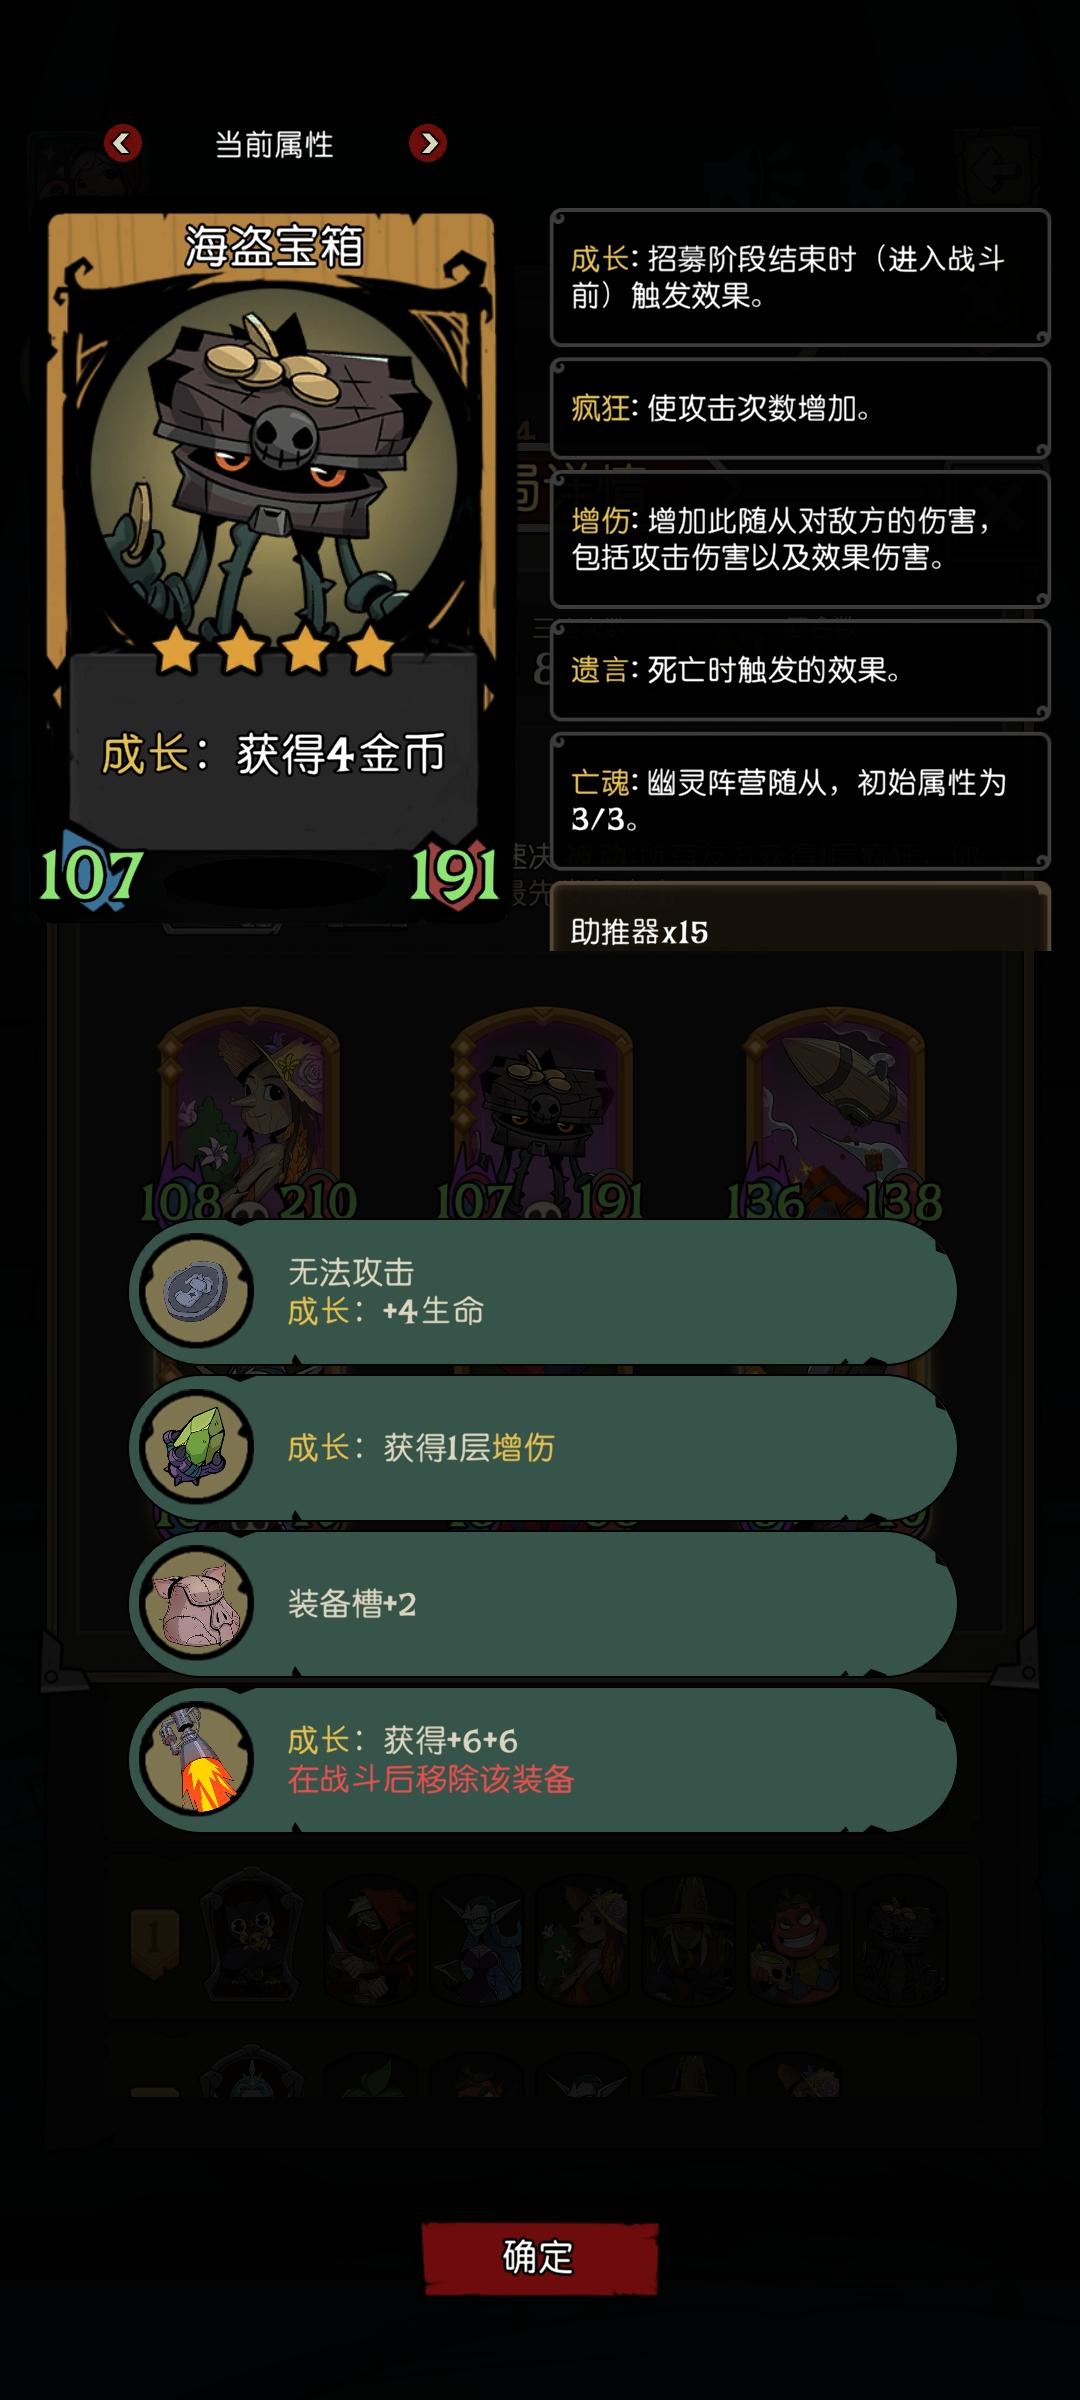This screenshot has height=2400, width=1080.
Task: Select the rocket booster equipment icon
Action: [197, 1759]
